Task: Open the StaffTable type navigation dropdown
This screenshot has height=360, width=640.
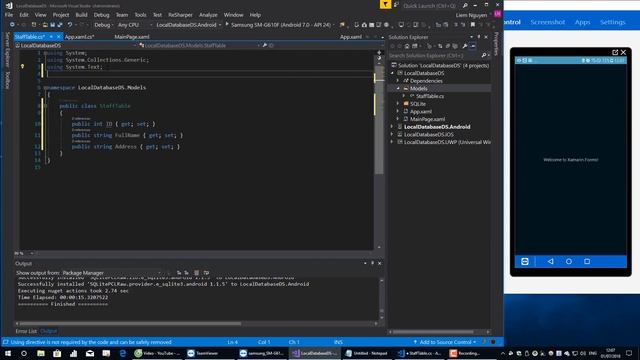Action: 199,46
